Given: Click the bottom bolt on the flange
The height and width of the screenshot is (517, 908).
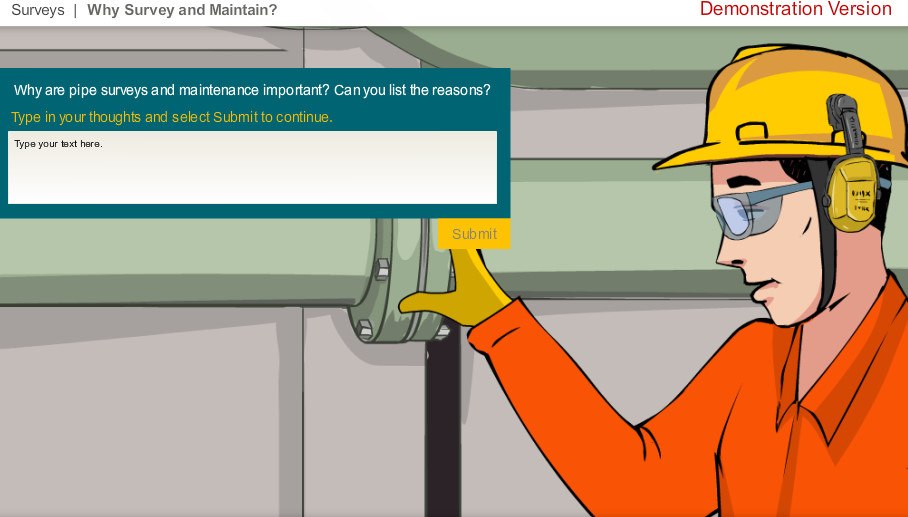Looking at the screenshot, I should (x=365, y=328).
